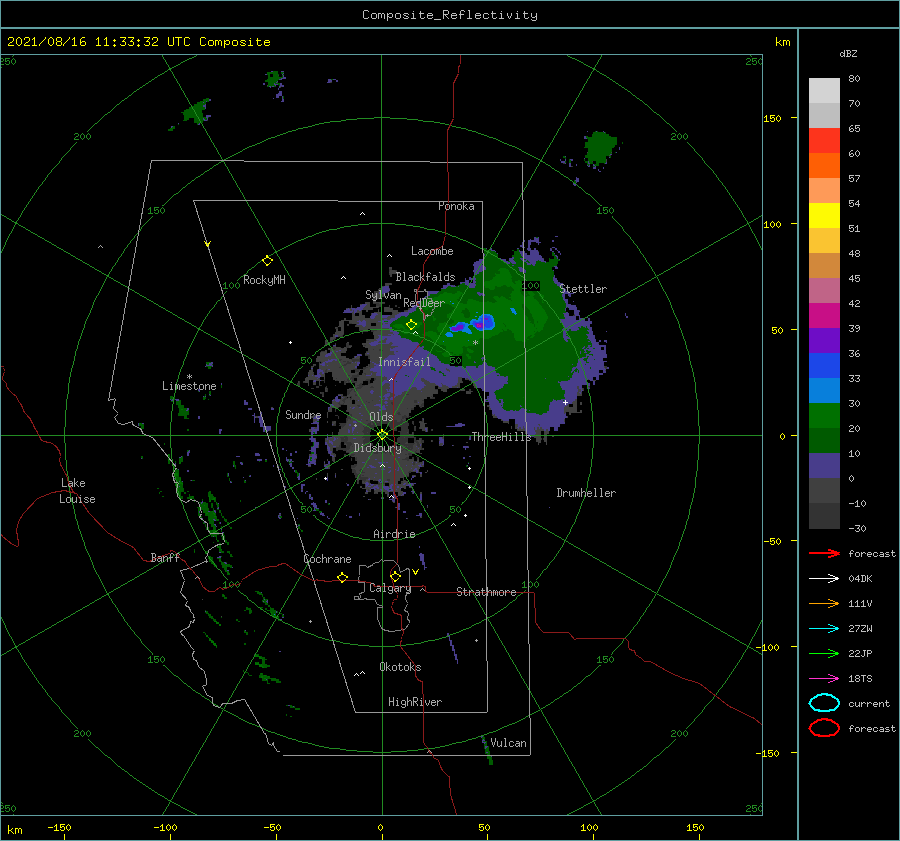Click the dBZ legend heading
This screenshot has height=841, width=900.
848,53
